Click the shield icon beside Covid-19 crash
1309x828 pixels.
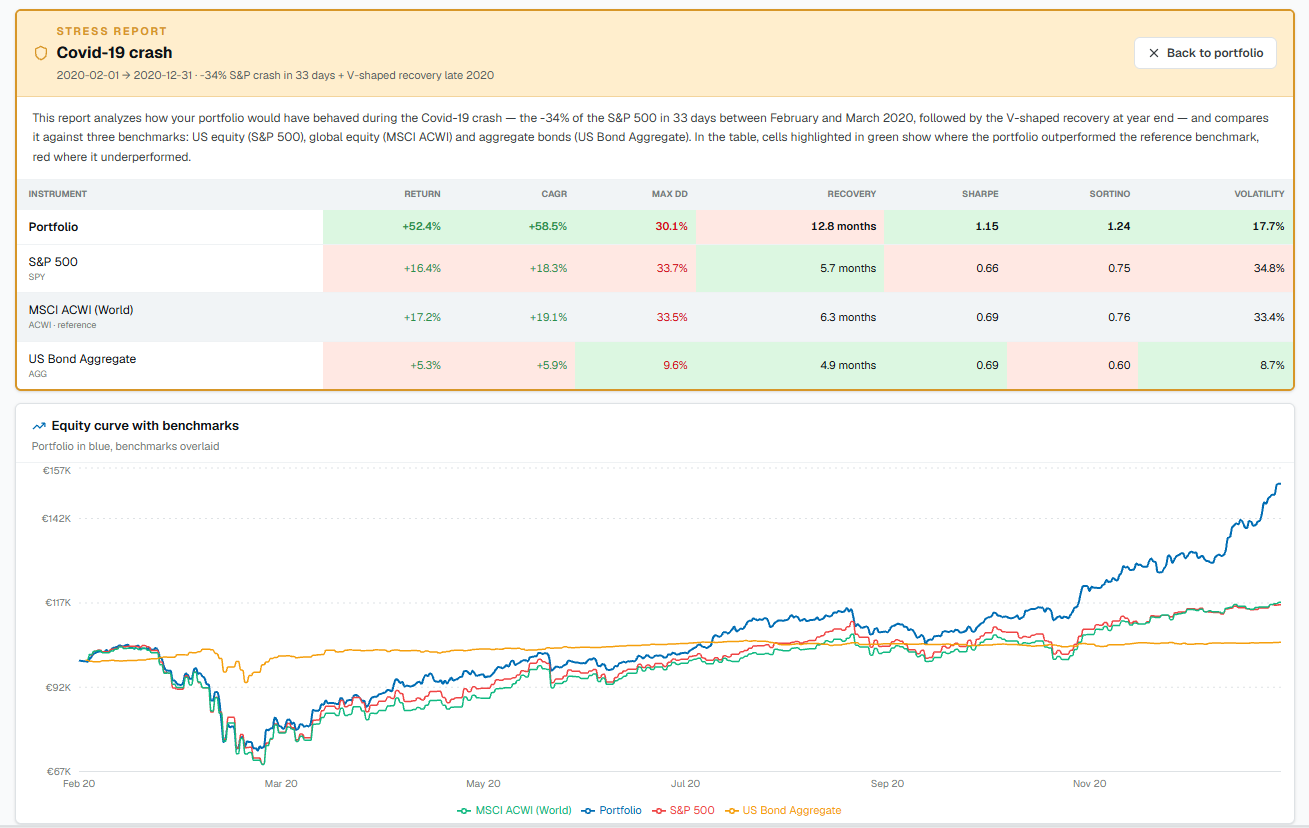[x=41, y=53]
